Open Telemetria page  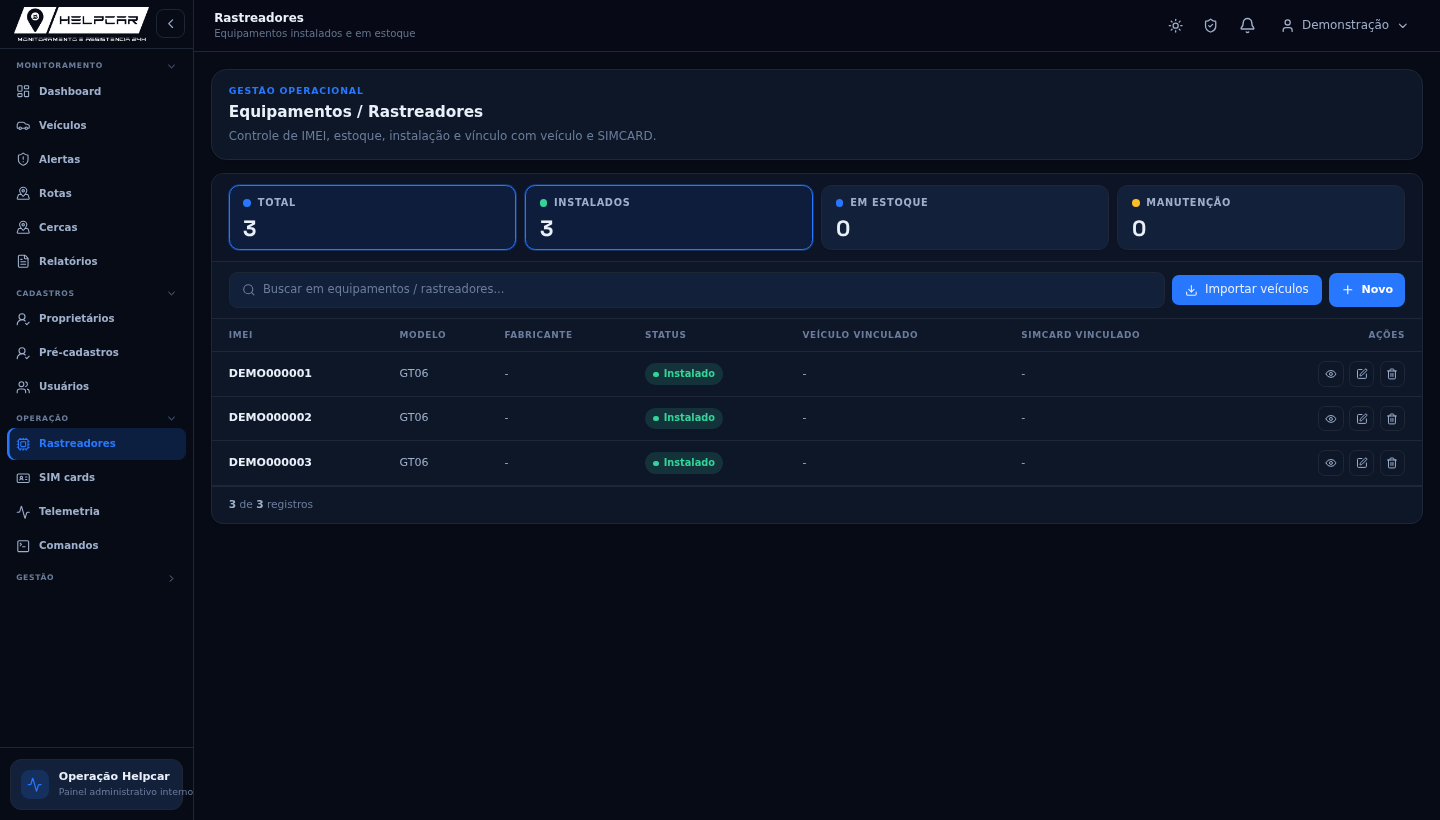coord(96,511)
